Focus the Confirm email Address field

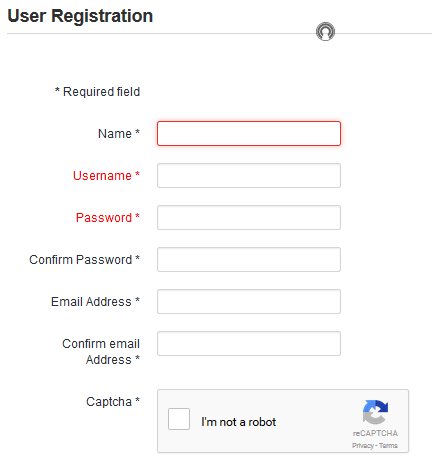coord(249,344)
